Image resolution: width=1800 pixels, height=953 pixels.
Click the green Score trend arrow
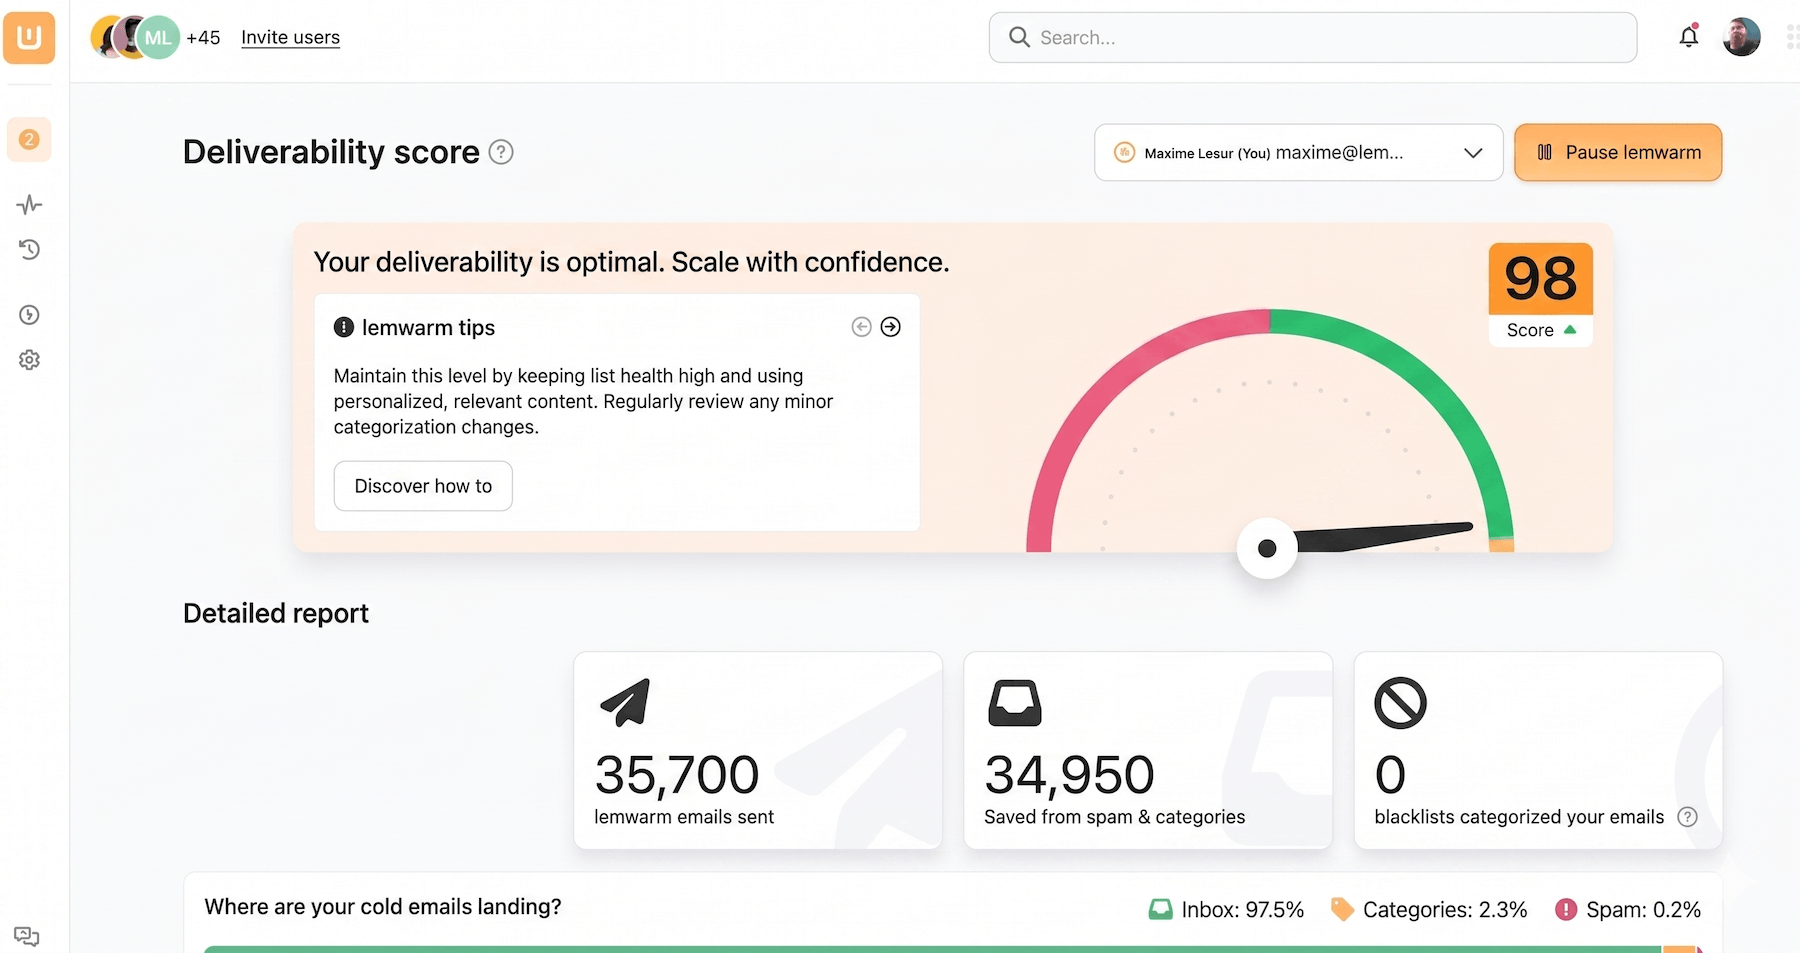pyautogui.click(x=1570, y=330)
